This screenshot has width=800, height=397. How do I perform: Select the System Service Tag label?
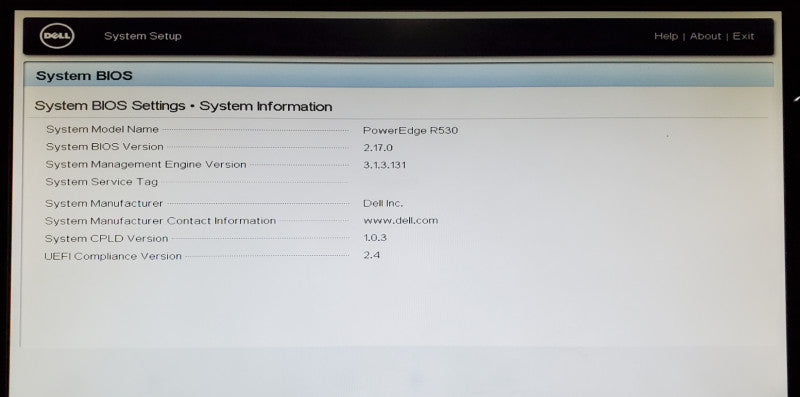(x=102, y=182)
